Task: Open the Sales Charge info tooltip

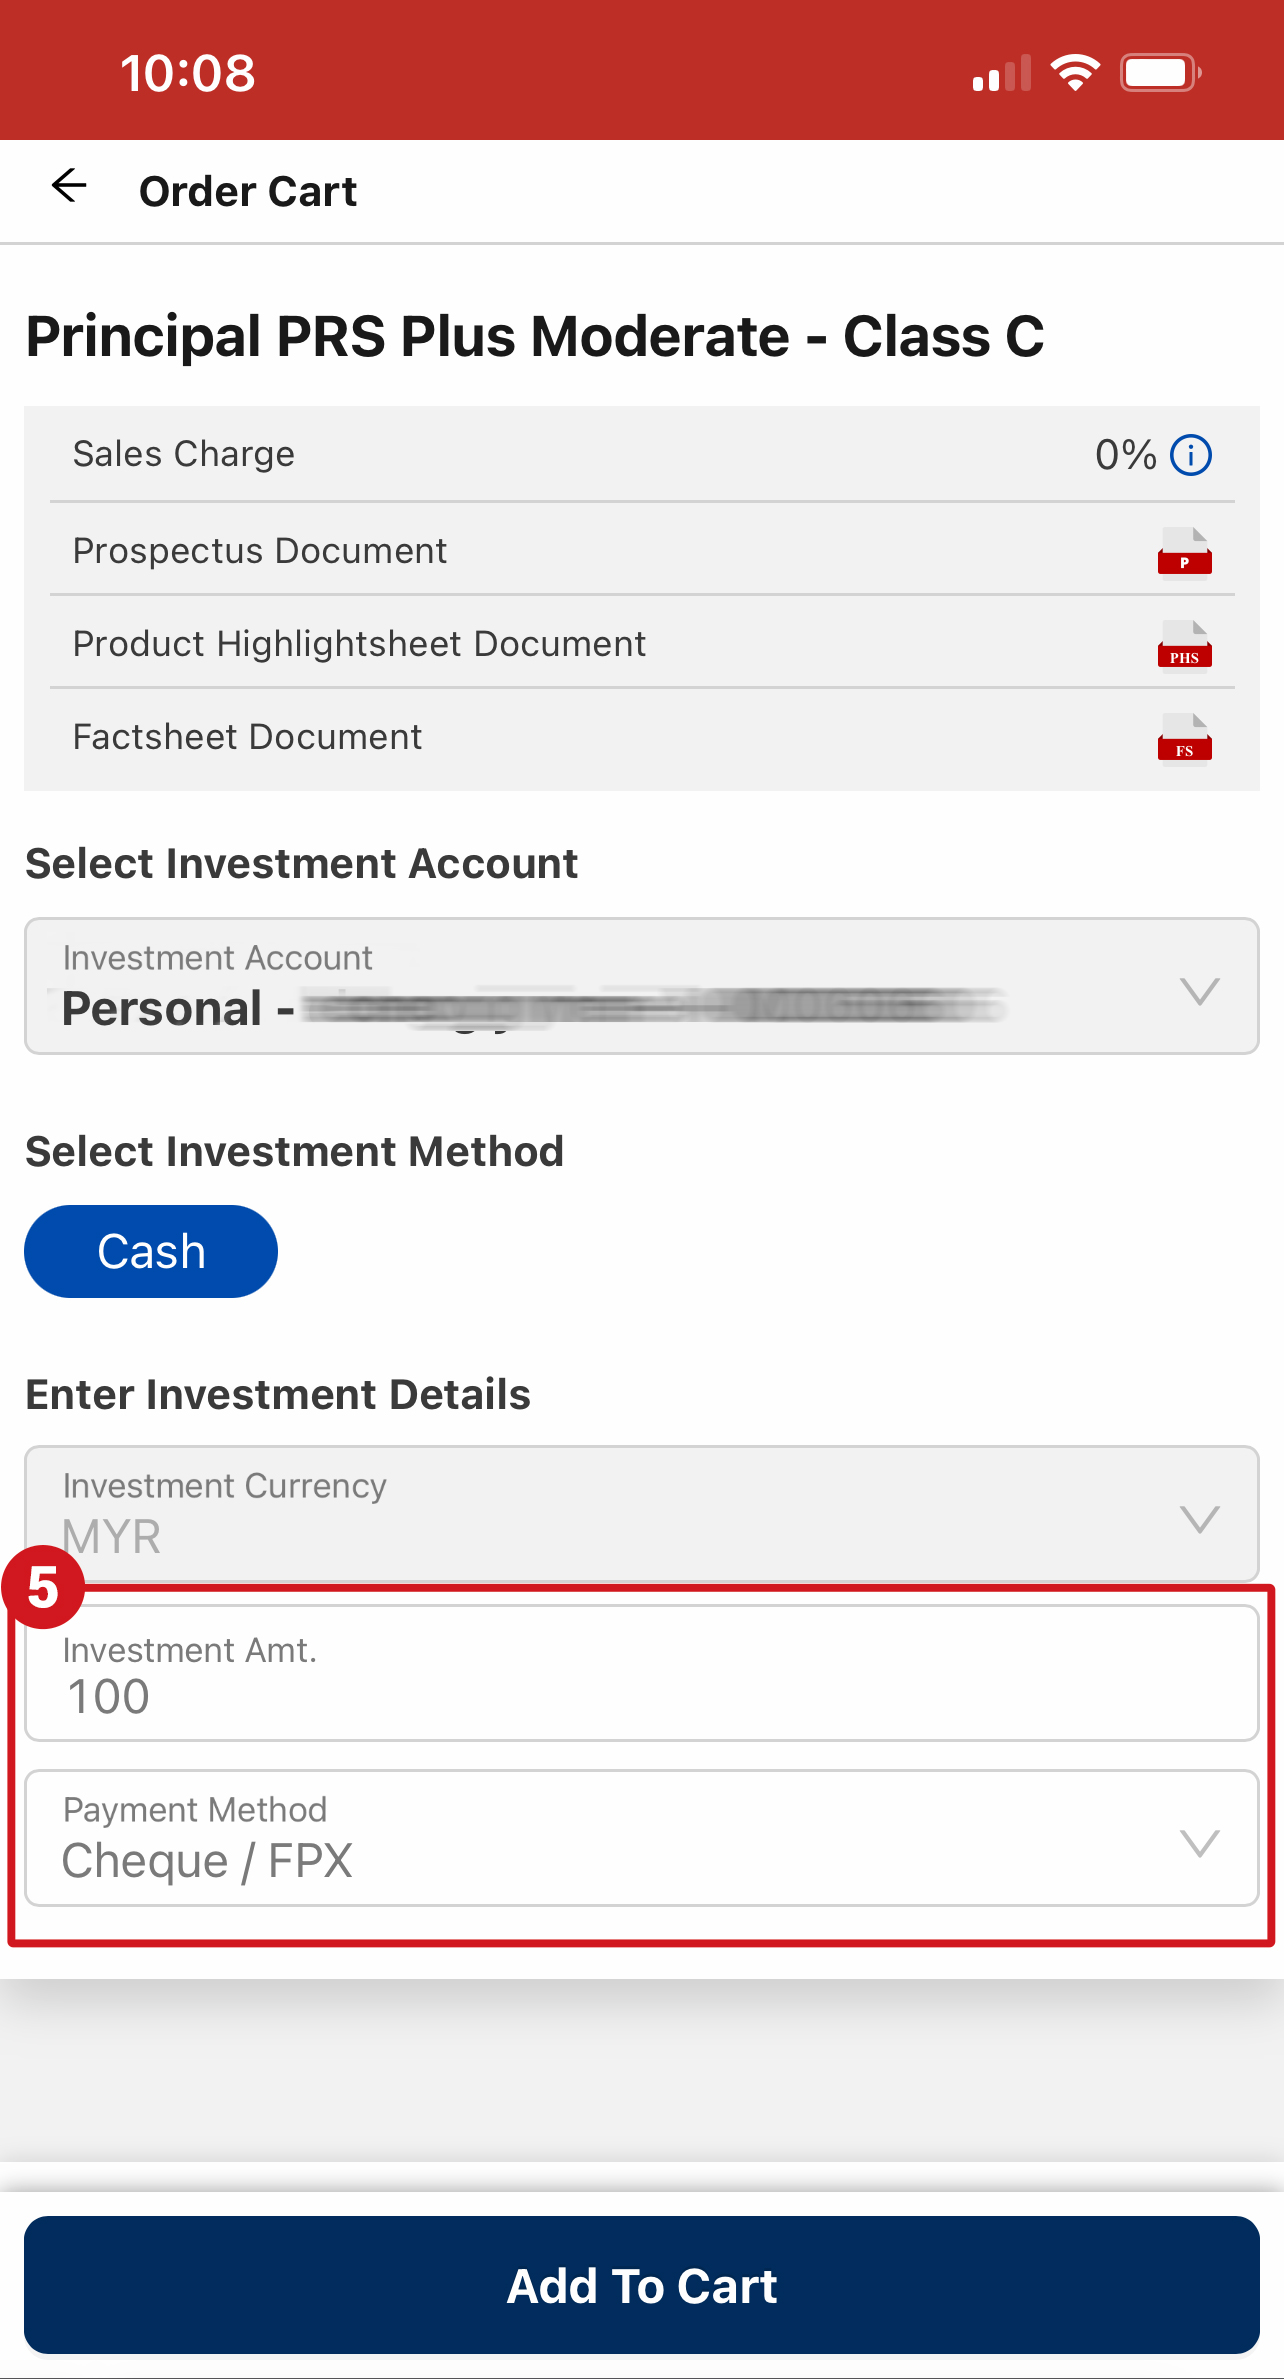Action: (x=1190, y=455)
